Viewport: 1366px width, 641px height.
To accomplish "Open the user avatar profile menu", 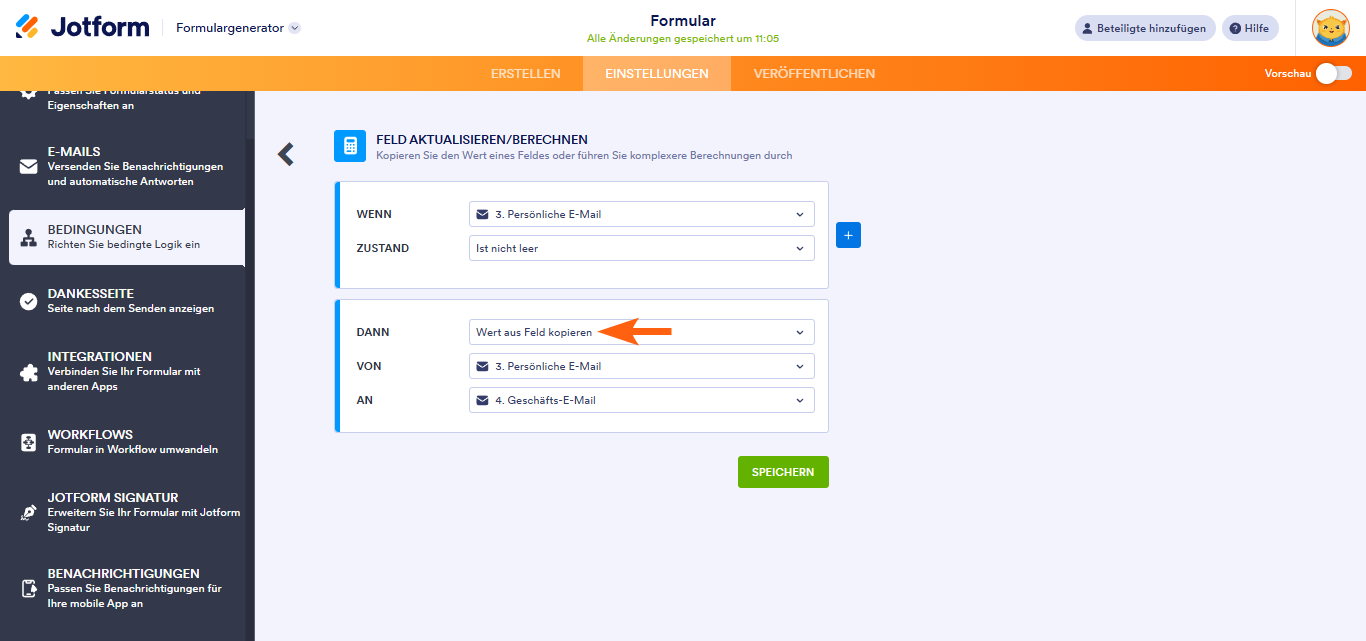I will pyautogui.click(x=1330, y=28).
